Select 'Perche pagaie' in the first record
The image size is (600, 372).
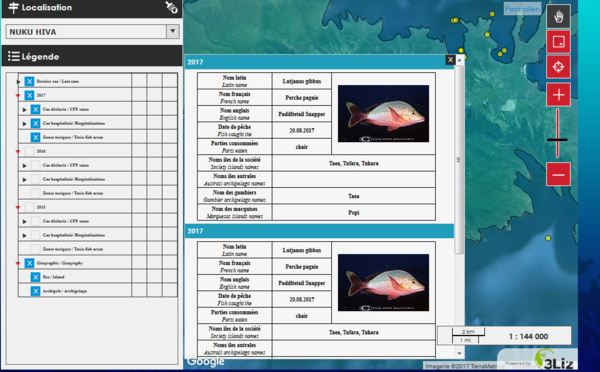pos(302,98)
